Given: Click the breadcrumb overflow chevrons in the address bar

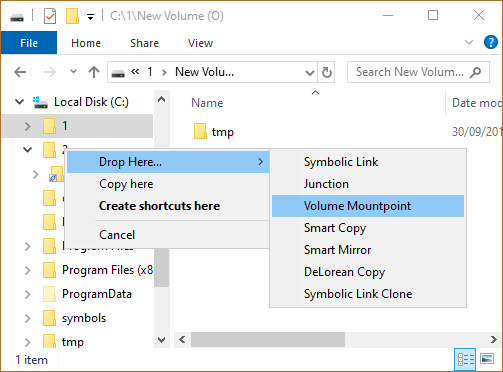Looking at the screenshot, I should pos(135,71).
